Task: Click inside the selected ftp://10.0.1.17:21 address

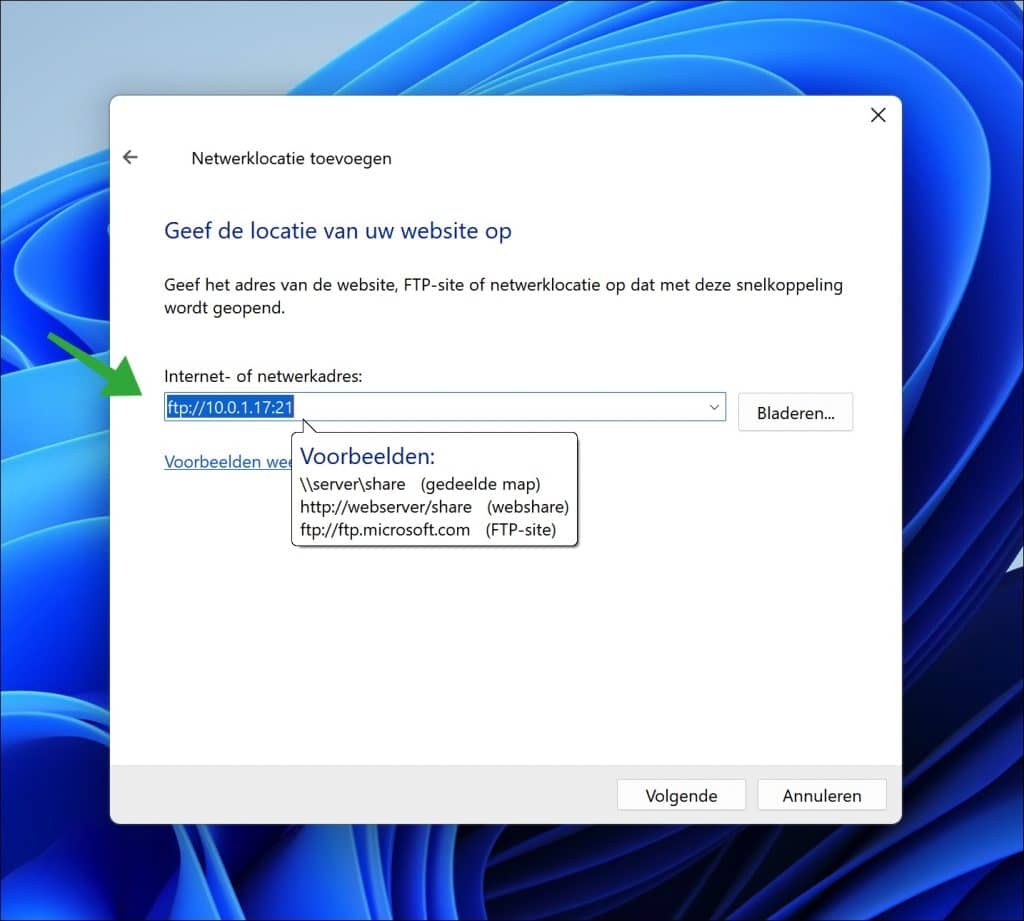Action: [x=228, y=406]
